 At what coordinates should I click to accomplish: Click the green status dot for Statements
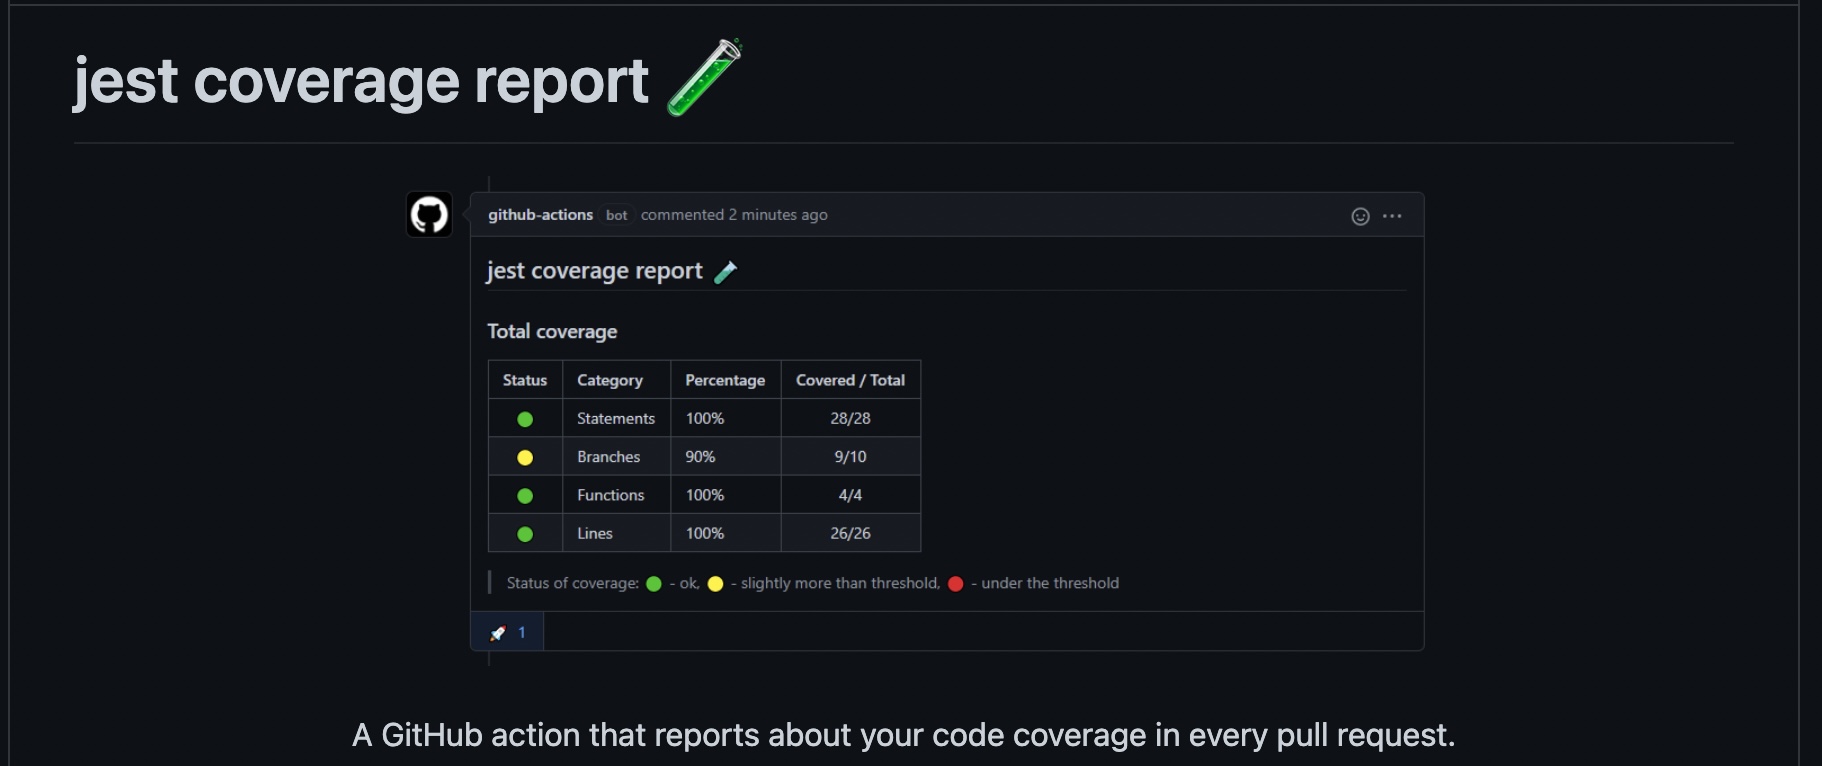tap(525, 419)
